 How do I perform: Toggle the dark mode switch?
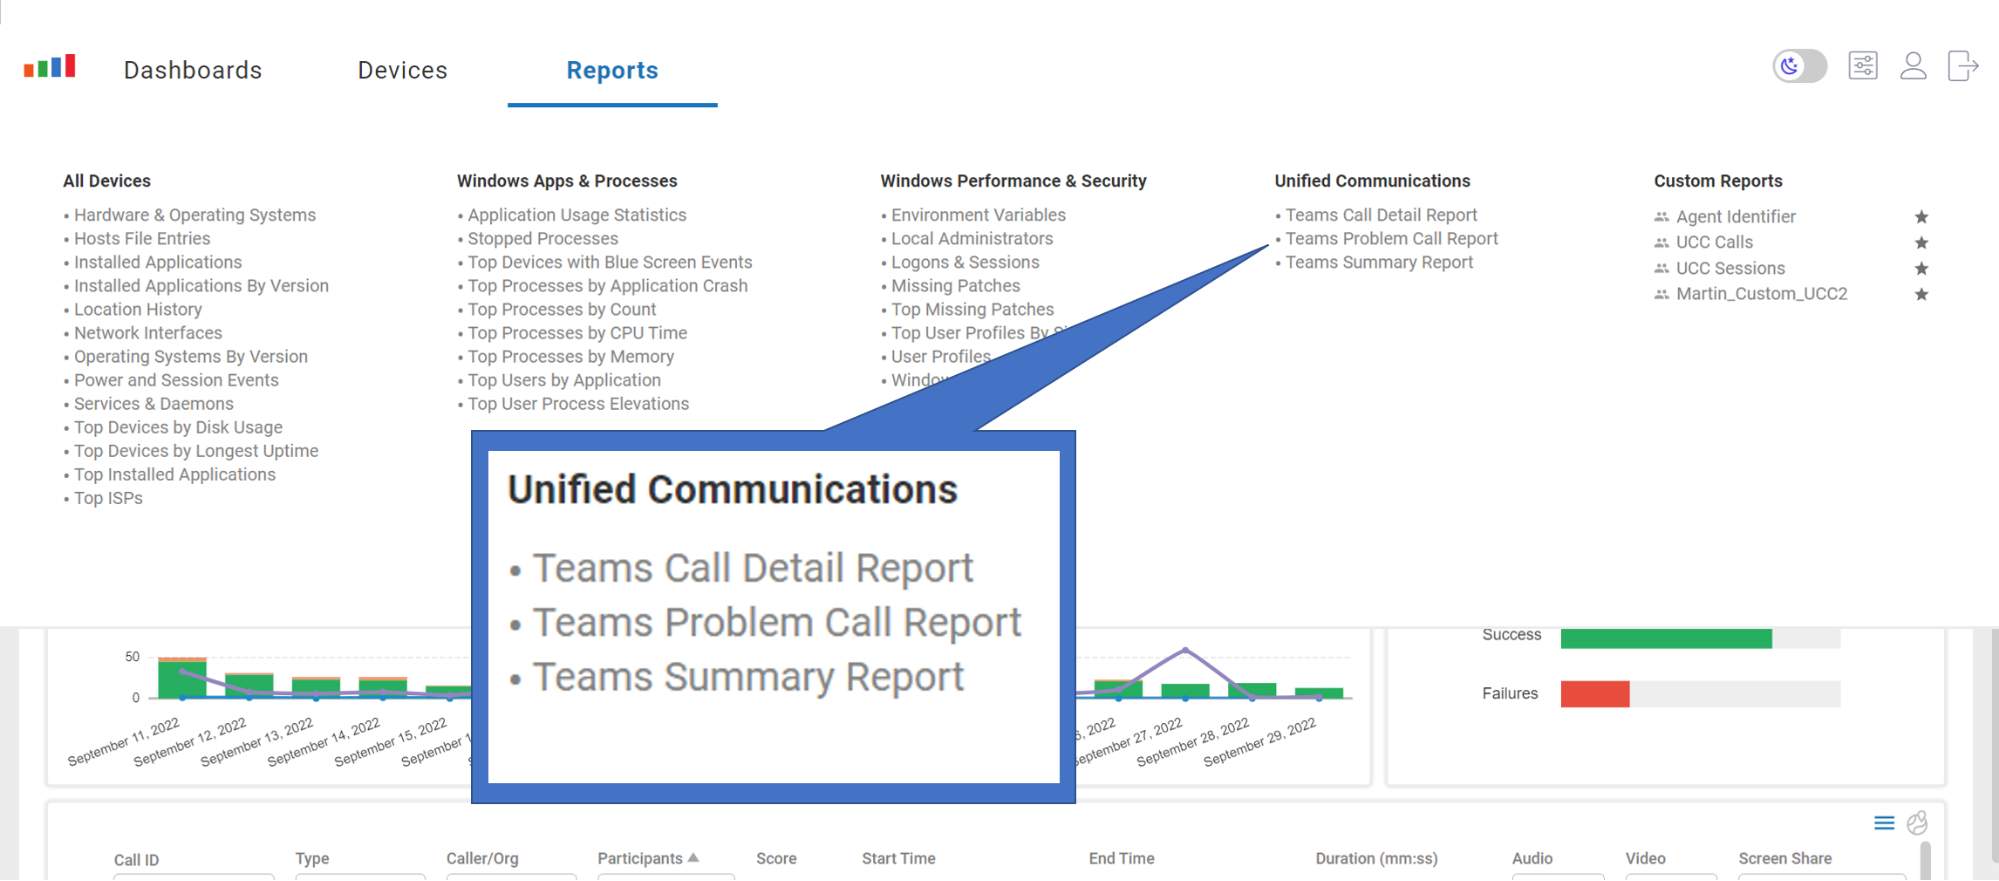tap(1800, 66)
